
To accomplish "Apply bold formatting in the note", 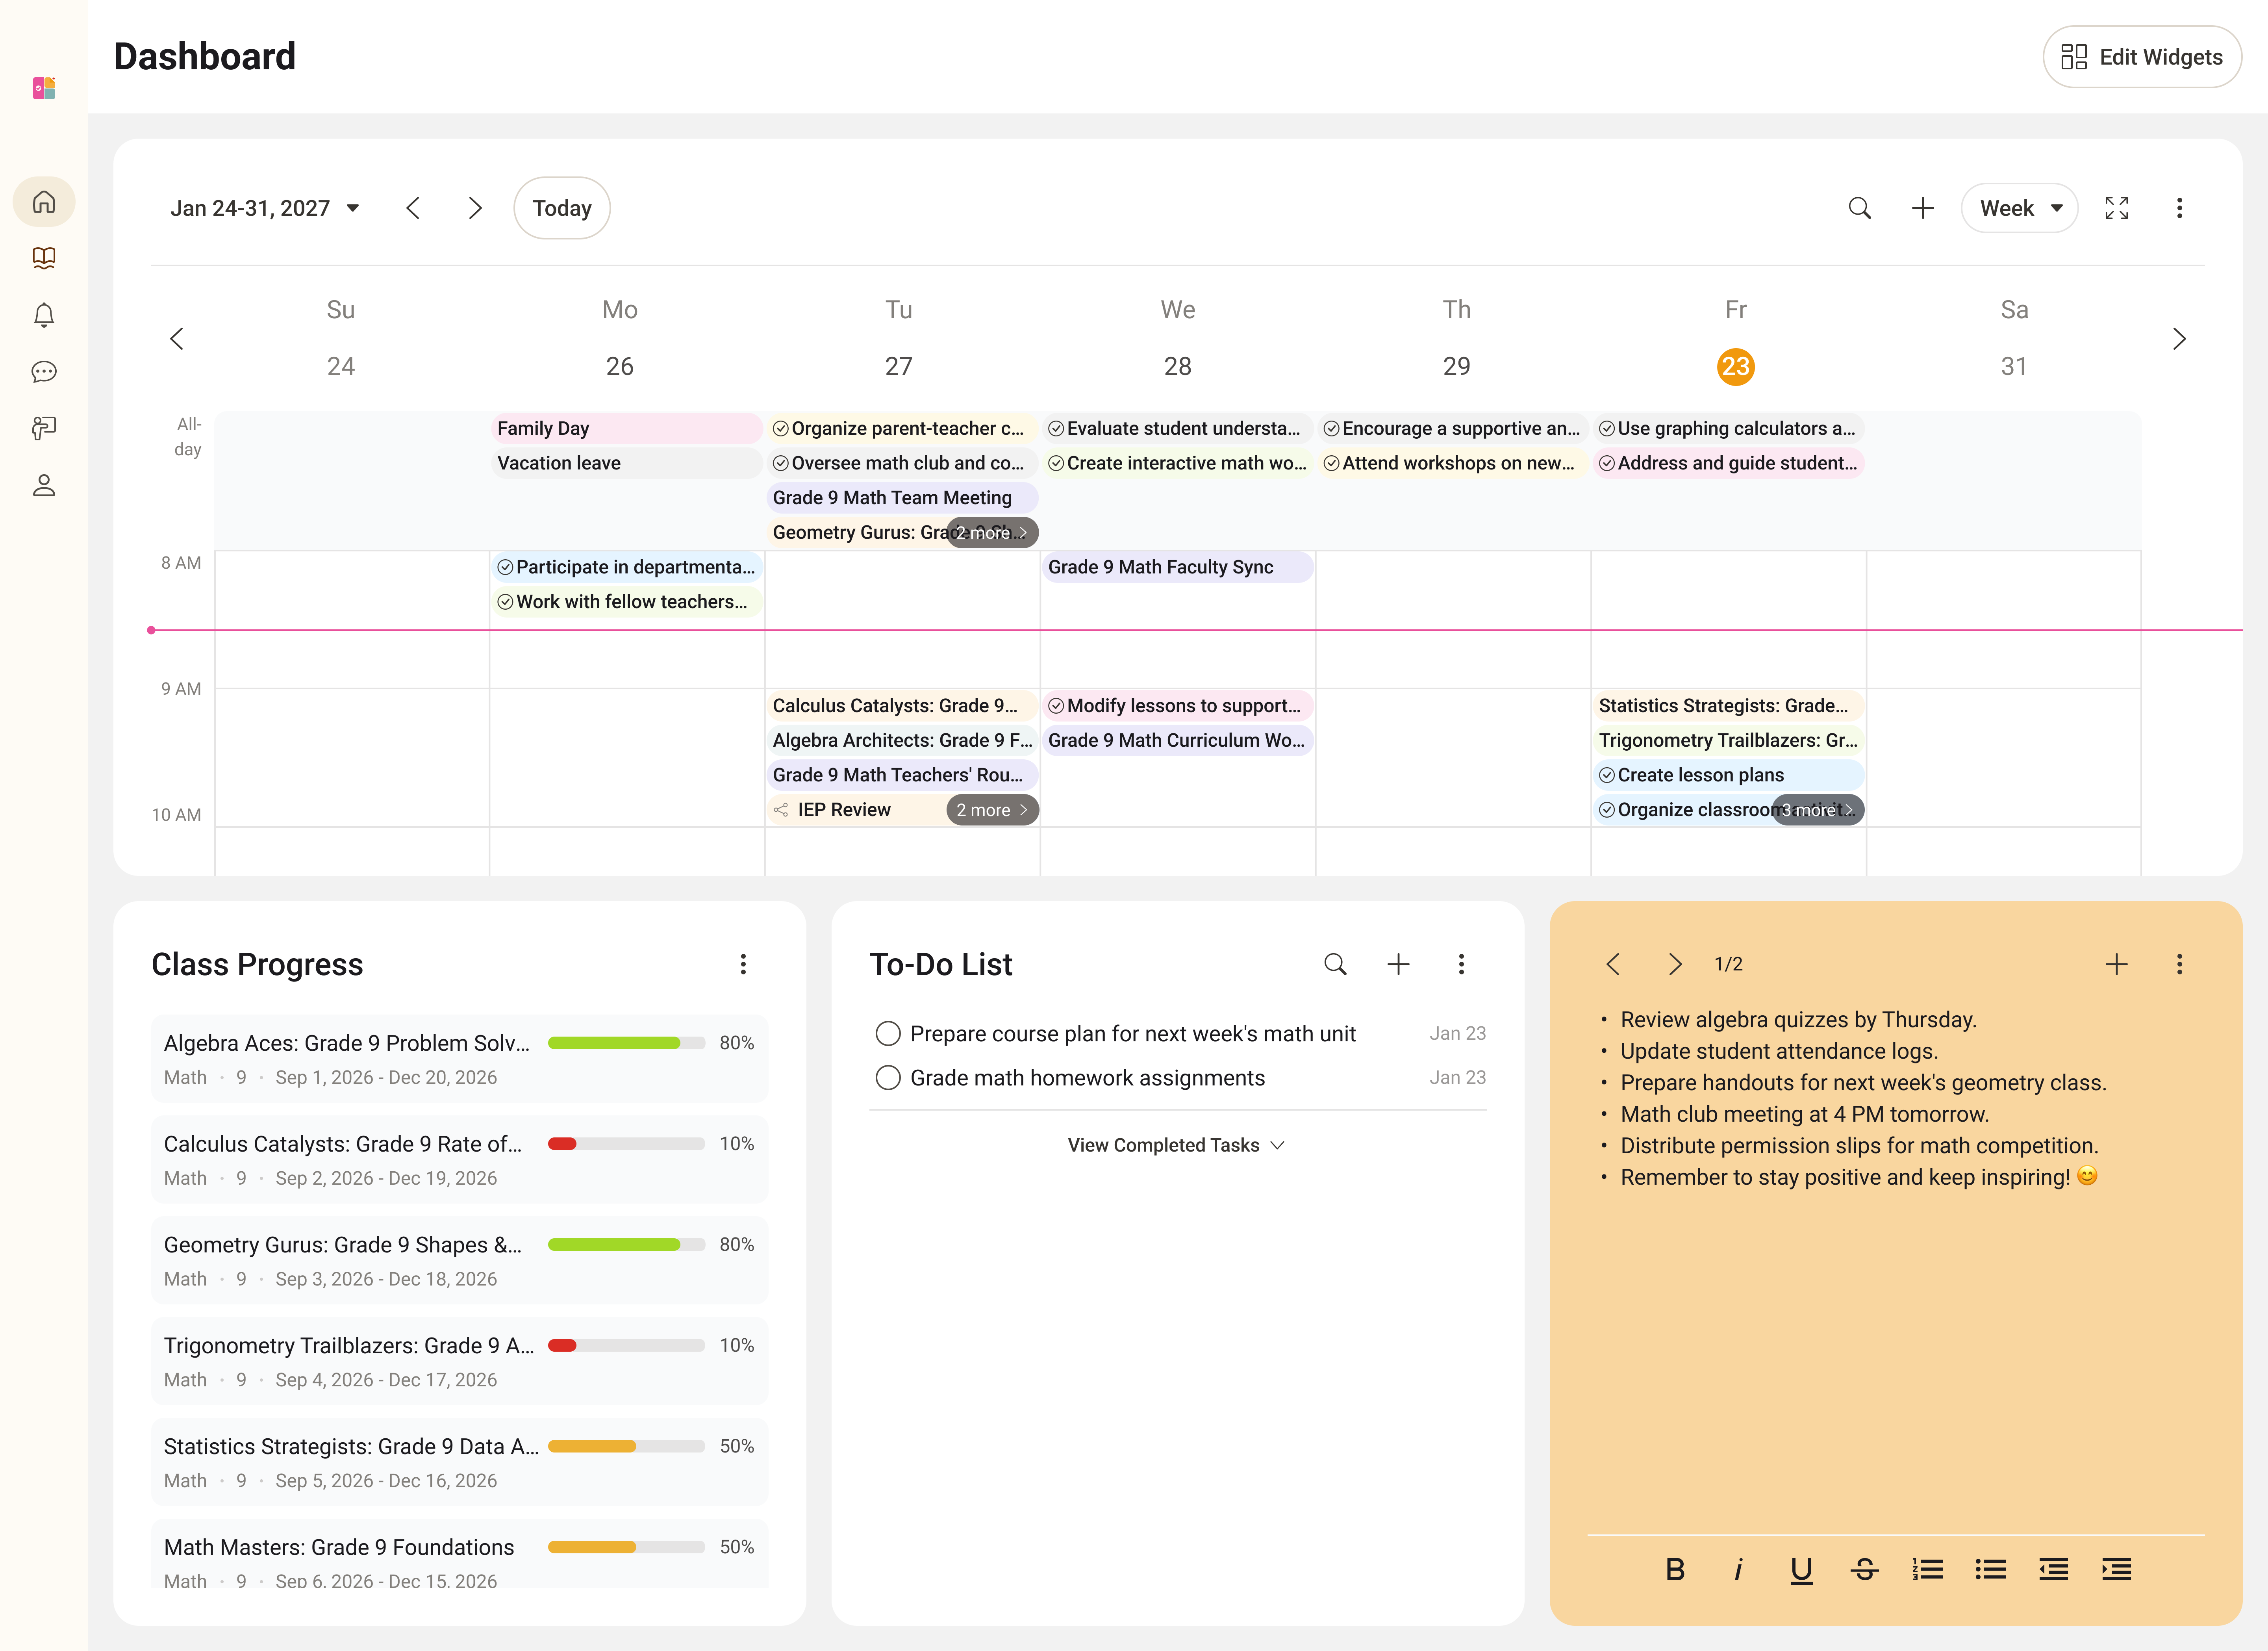I will pos(1675,1569).
